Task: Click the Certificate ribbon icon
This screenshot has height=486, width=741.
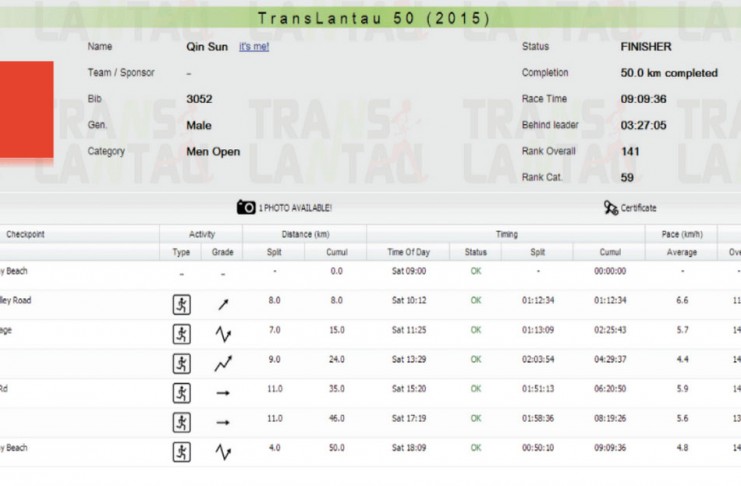Action: [610, 208]
